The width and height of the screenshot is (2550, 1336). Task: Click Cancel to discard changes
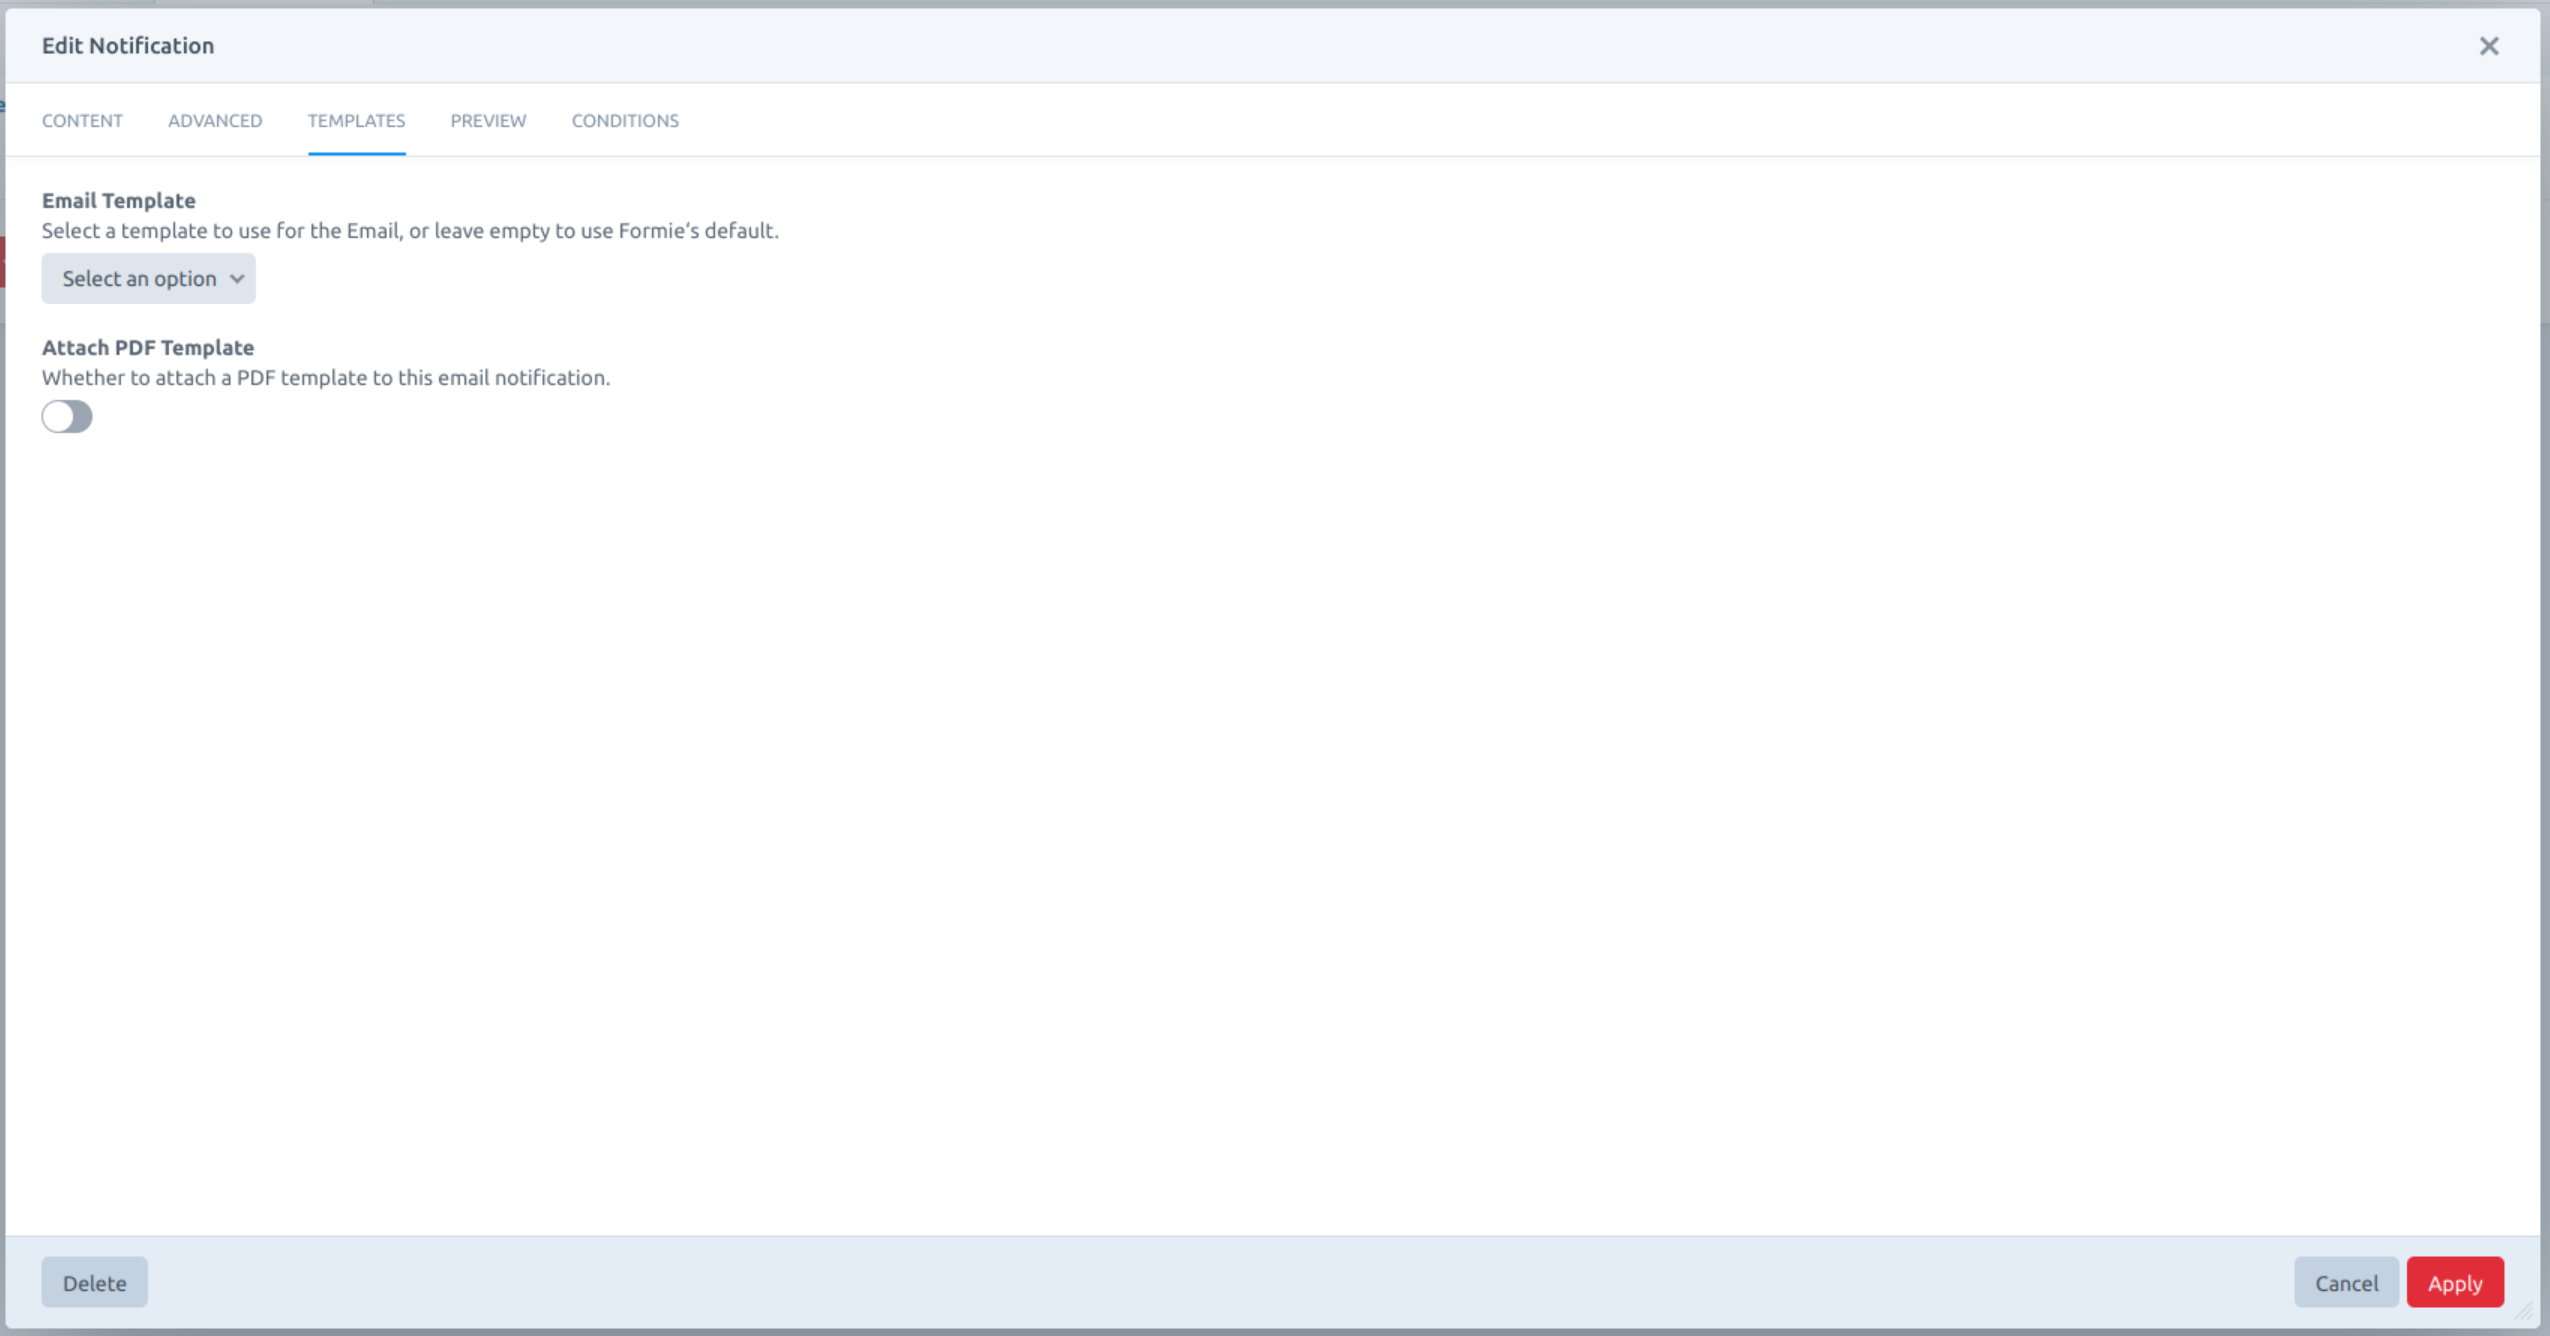pos(2344,1281)
